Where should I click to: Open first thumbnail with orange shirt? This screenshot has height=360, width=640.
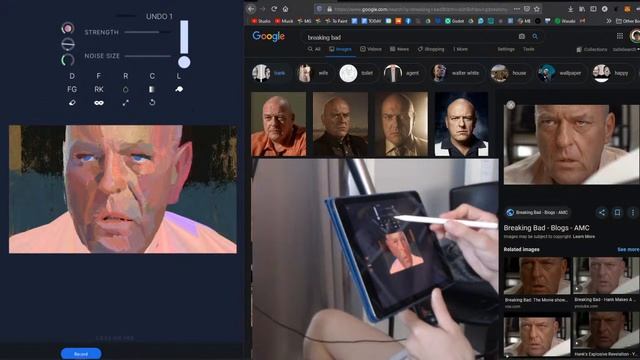point(278,124)
